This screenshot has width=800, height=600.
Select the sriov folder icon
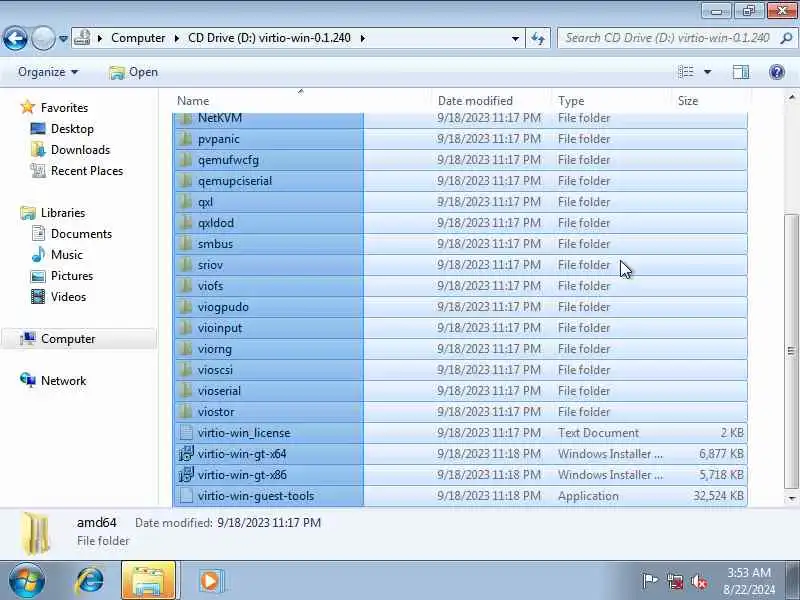point(186,265)
